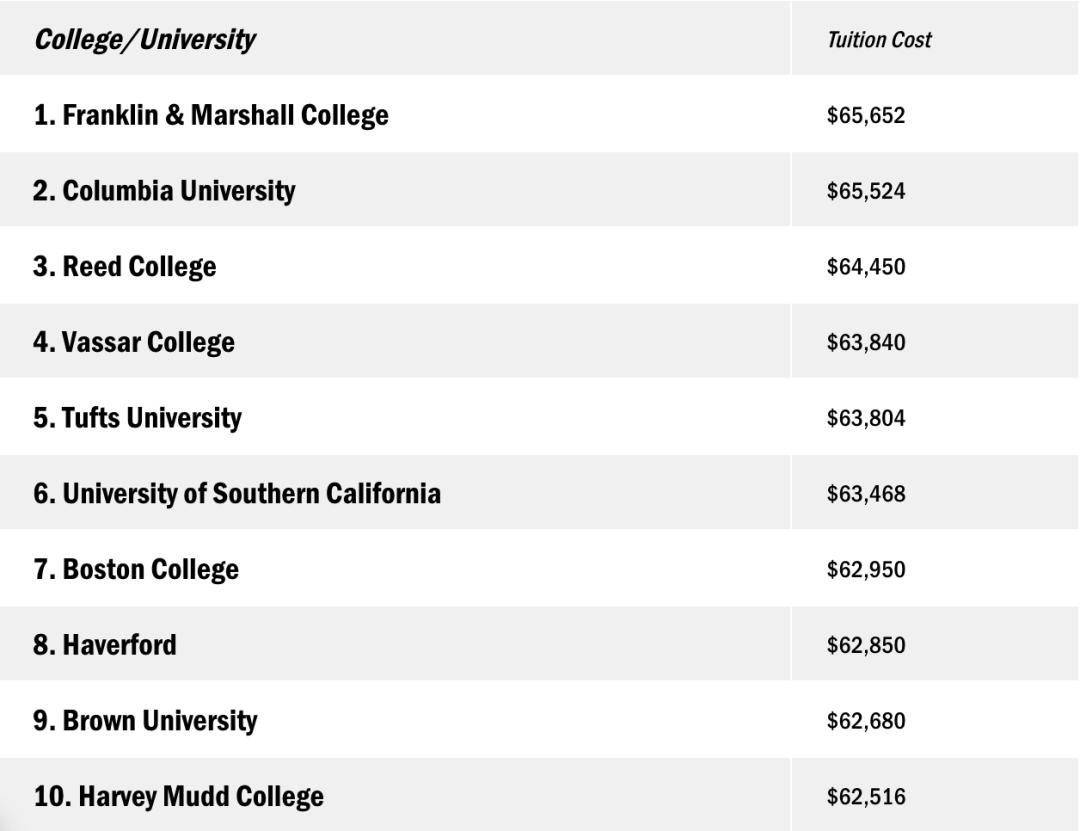This screenshot has width=1080, height=831.
Task: Click the $65,524 tuition value
Action: click(x=866, y=191)
